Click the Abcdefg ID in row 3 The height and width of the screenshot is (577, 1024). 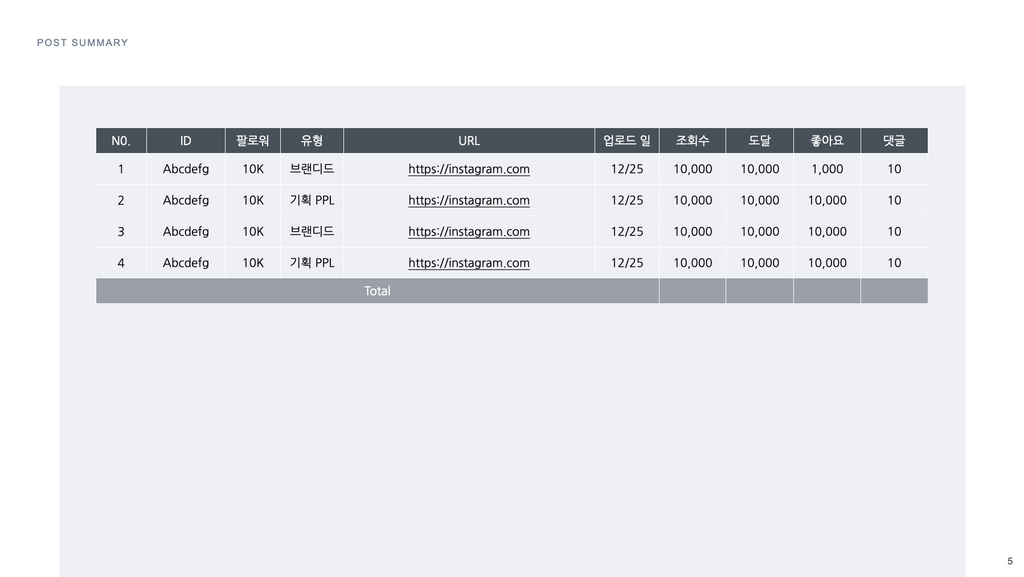click(x=185, y=232)
